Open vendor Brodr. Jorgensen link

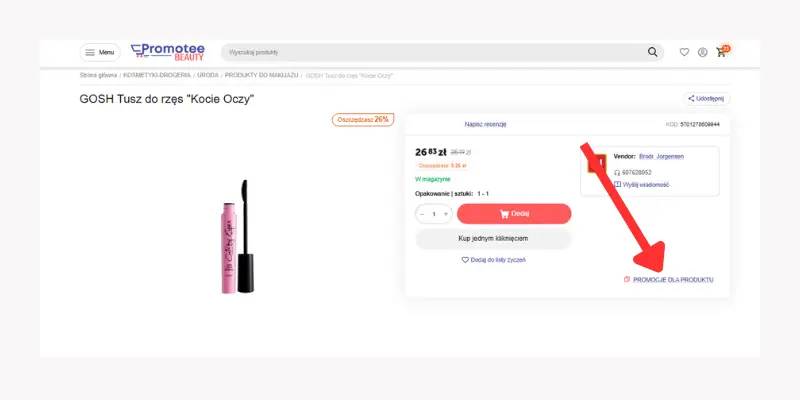tap(662, 157)
